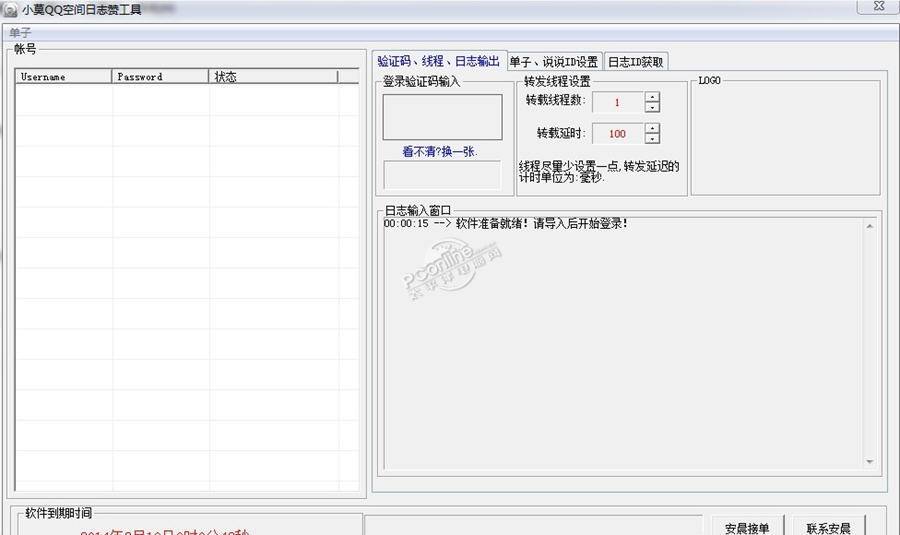Switch to 单子、说说ID设置 tab
This screenshot has height=535, width=900.
(554, 62)
